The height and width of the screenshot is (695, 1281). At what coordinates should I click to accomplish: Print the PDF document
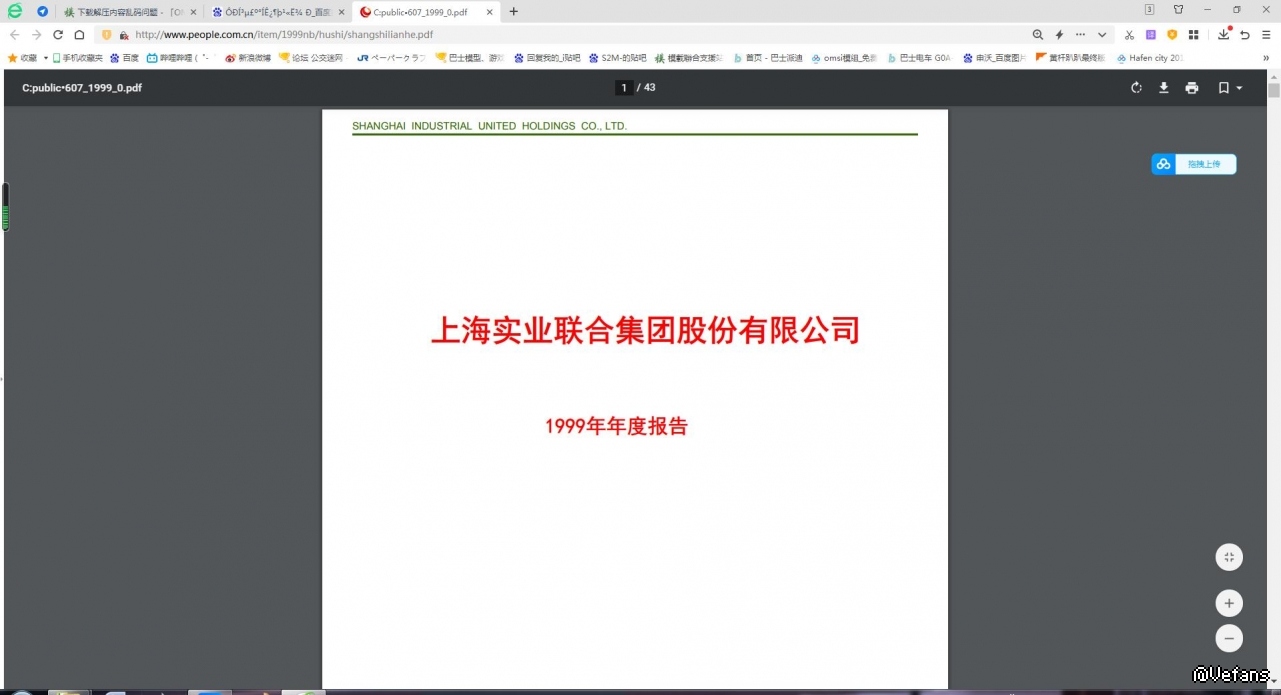(x=1192, y=88)
